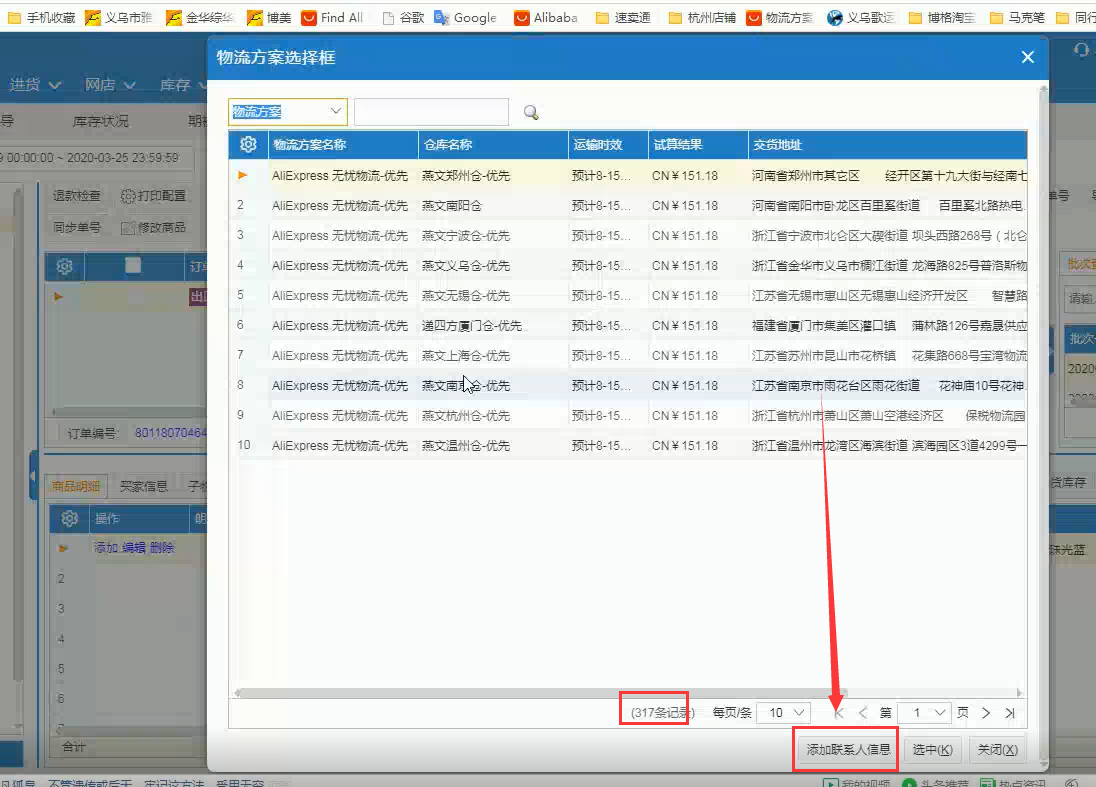Select the 燕文无锡仓-优先 row
This screenshot has width=1096, height=787.
[x=628, y=296]
